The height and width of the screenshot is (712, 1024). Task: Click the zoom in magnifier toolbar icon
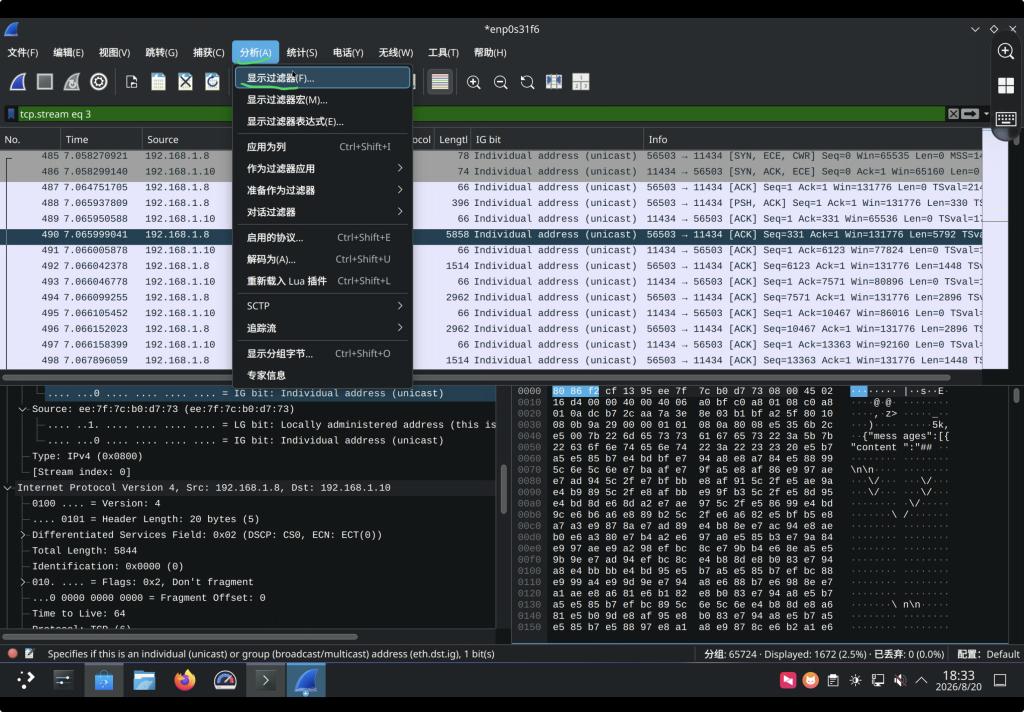(x=473, y=82)
